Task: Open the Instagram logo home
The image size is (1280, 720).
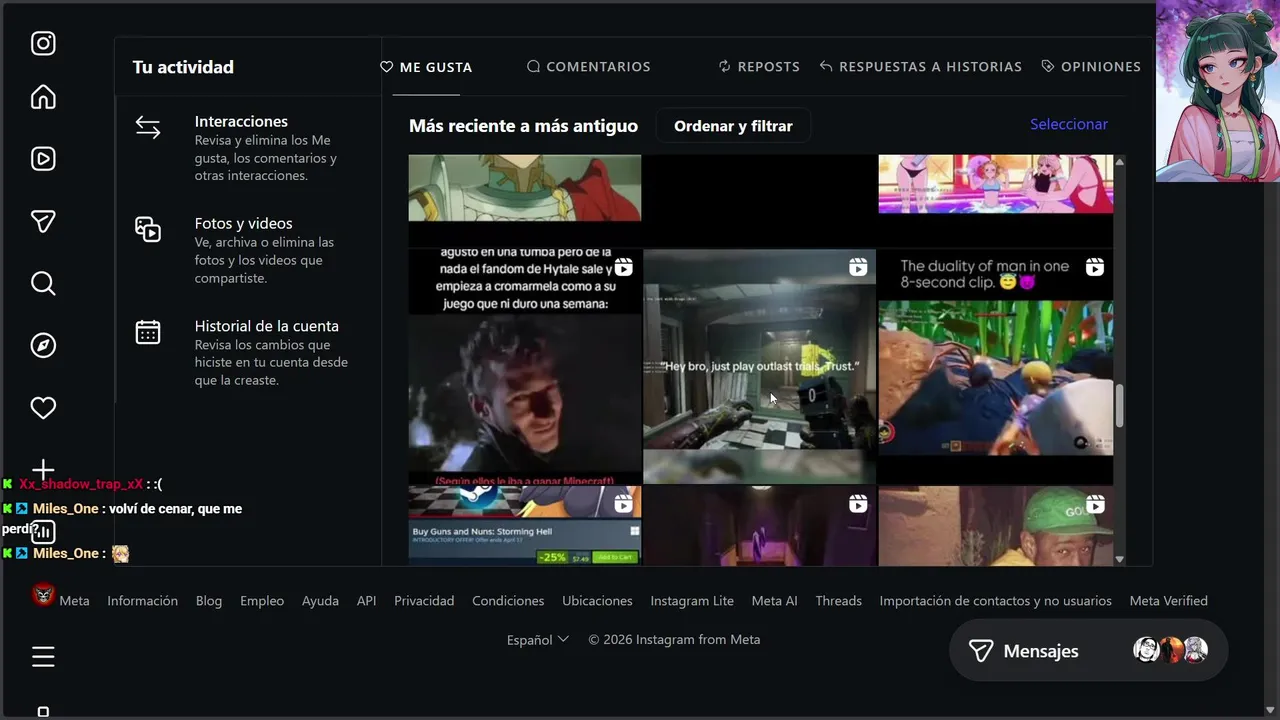Action: 43,43
